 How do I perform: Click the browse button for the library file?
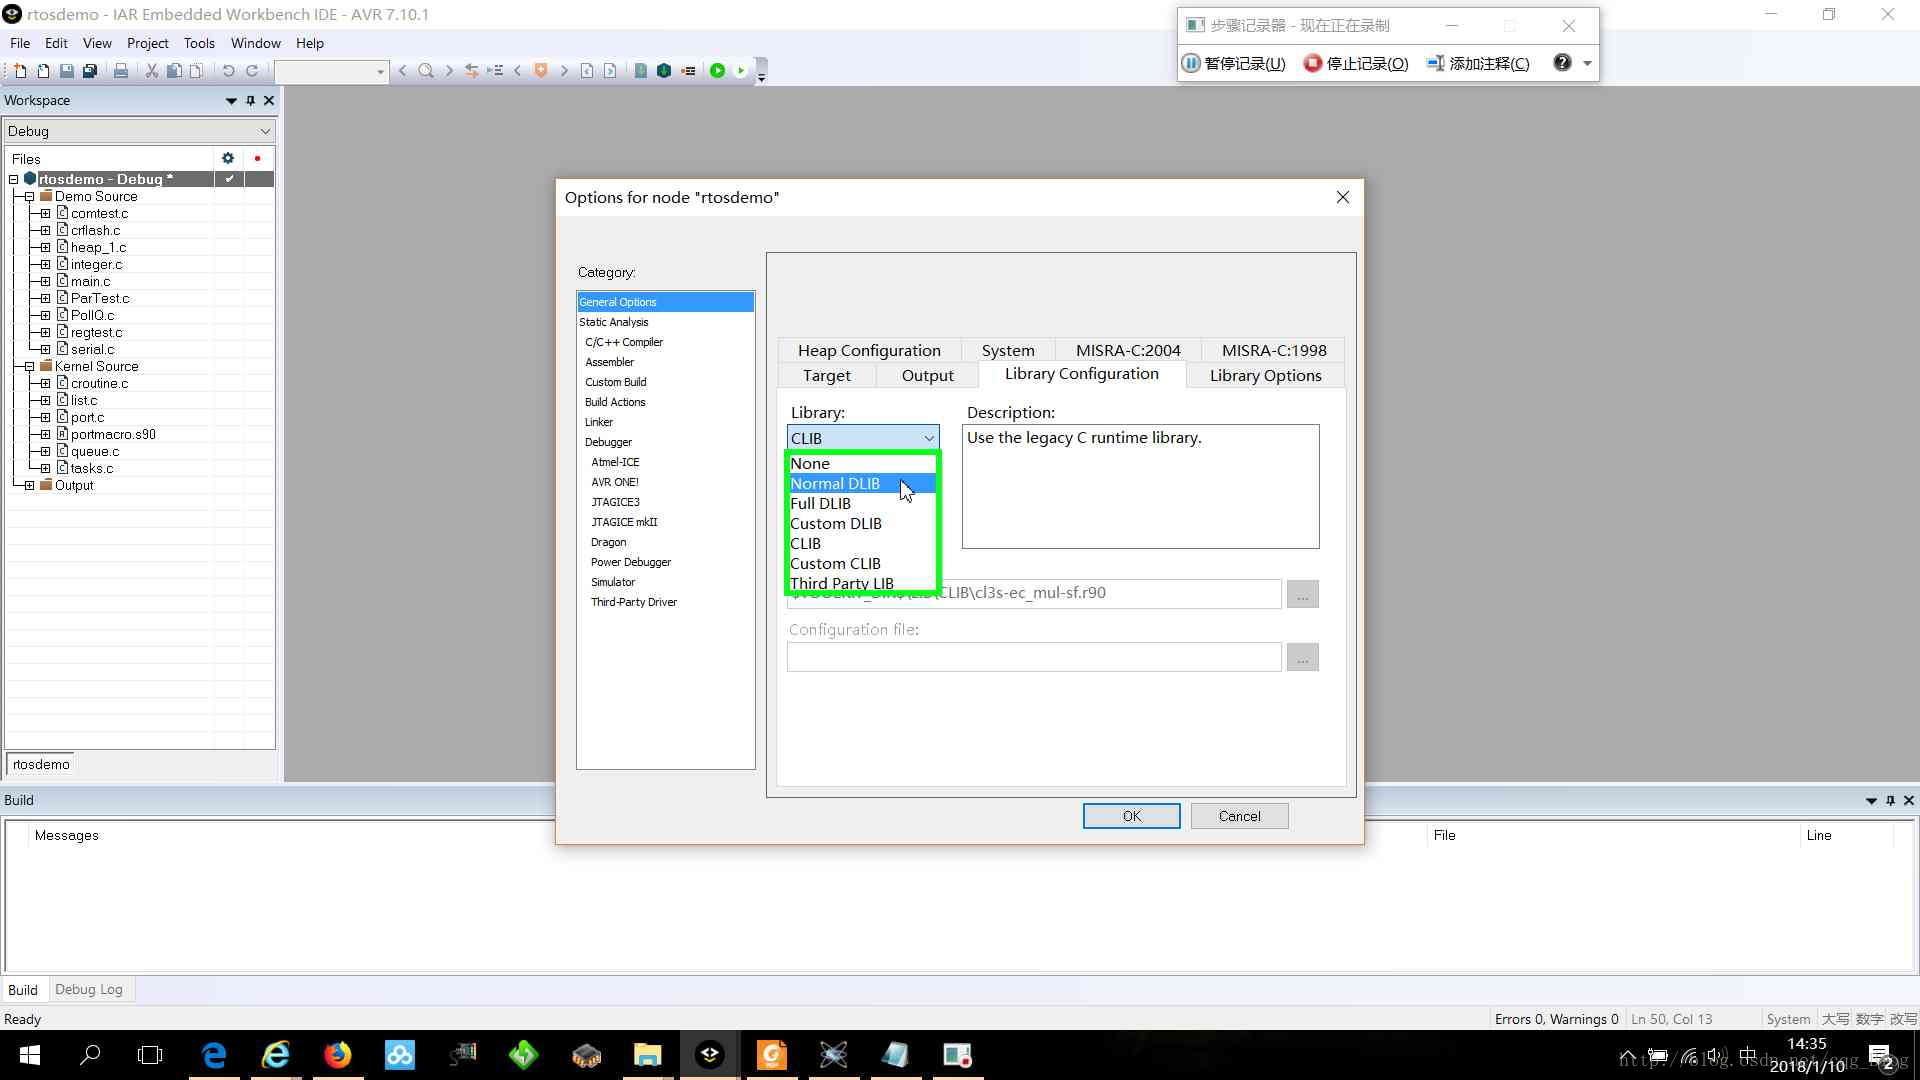(1302, 594)
